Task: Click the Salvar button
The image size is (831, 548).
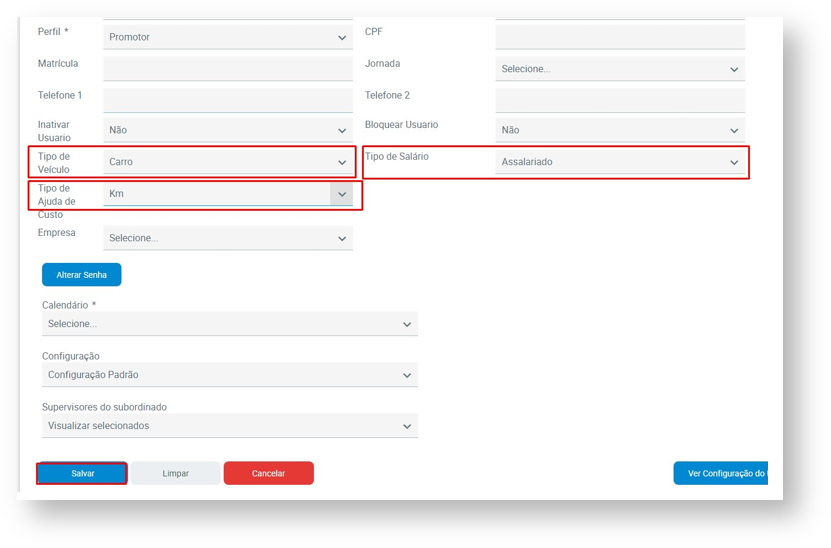Action: coord(82,473)
